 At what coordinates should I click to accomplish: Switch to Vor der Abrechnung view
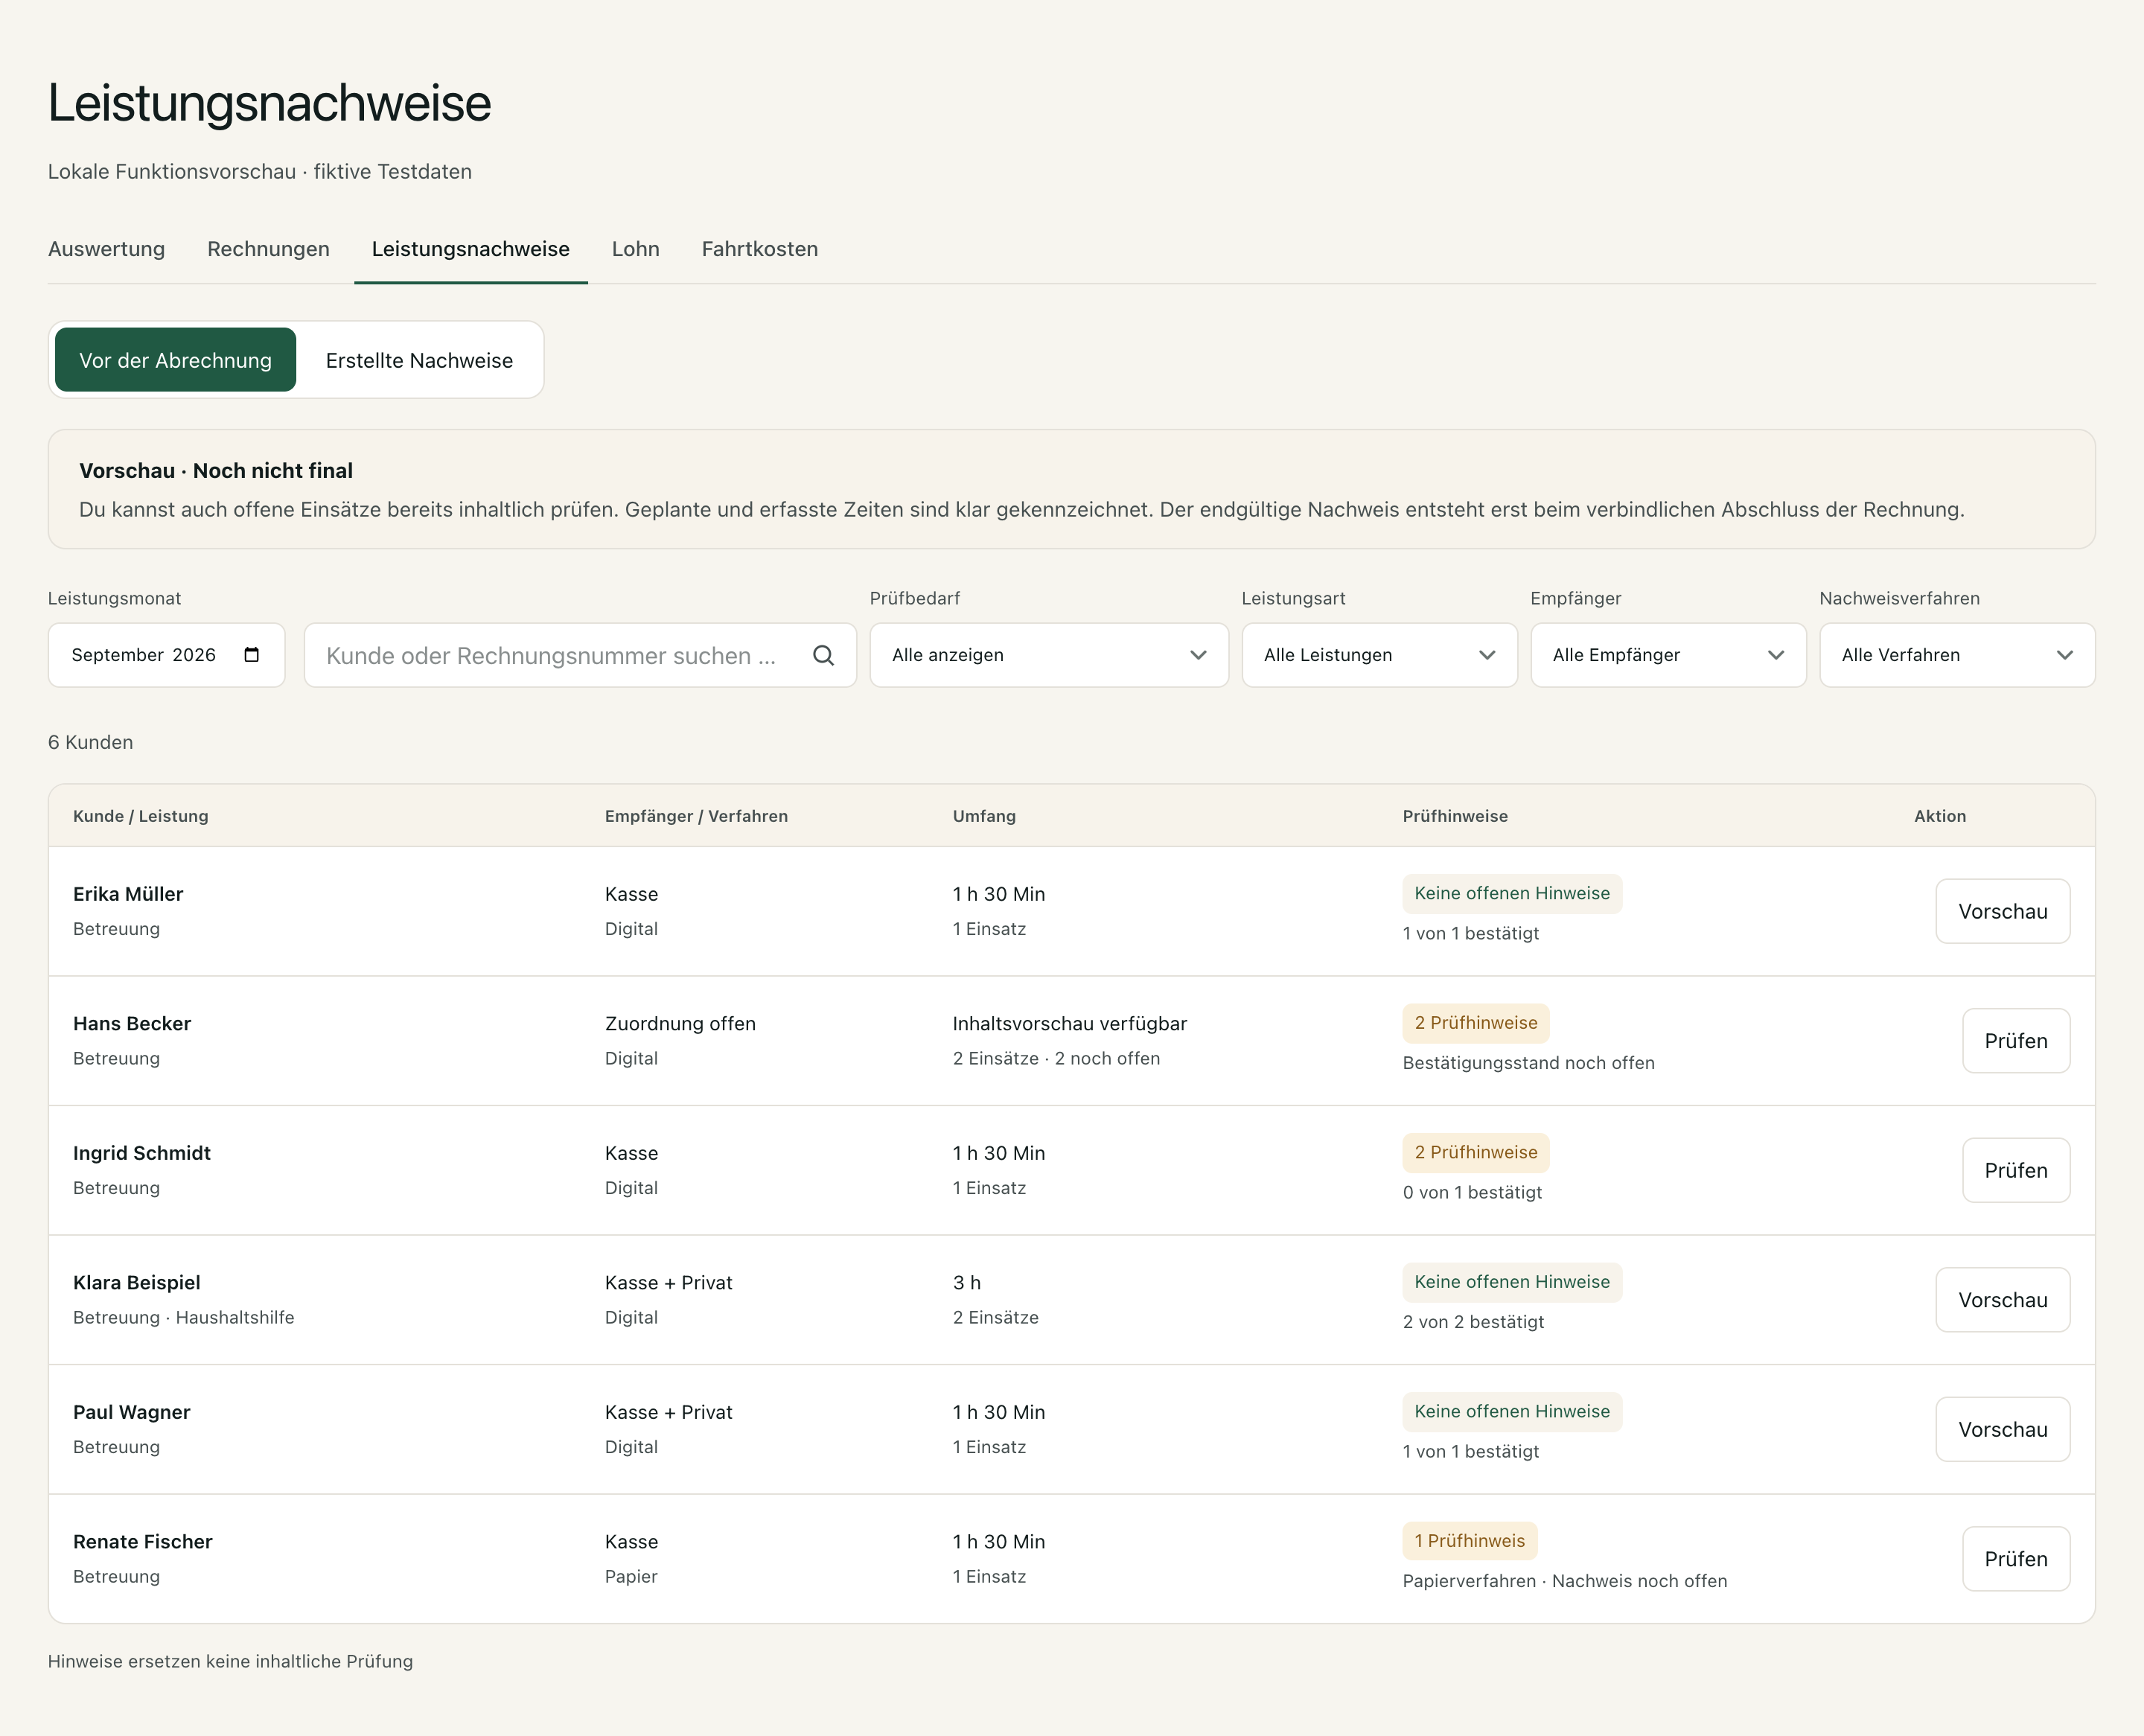tap(175, 360)
